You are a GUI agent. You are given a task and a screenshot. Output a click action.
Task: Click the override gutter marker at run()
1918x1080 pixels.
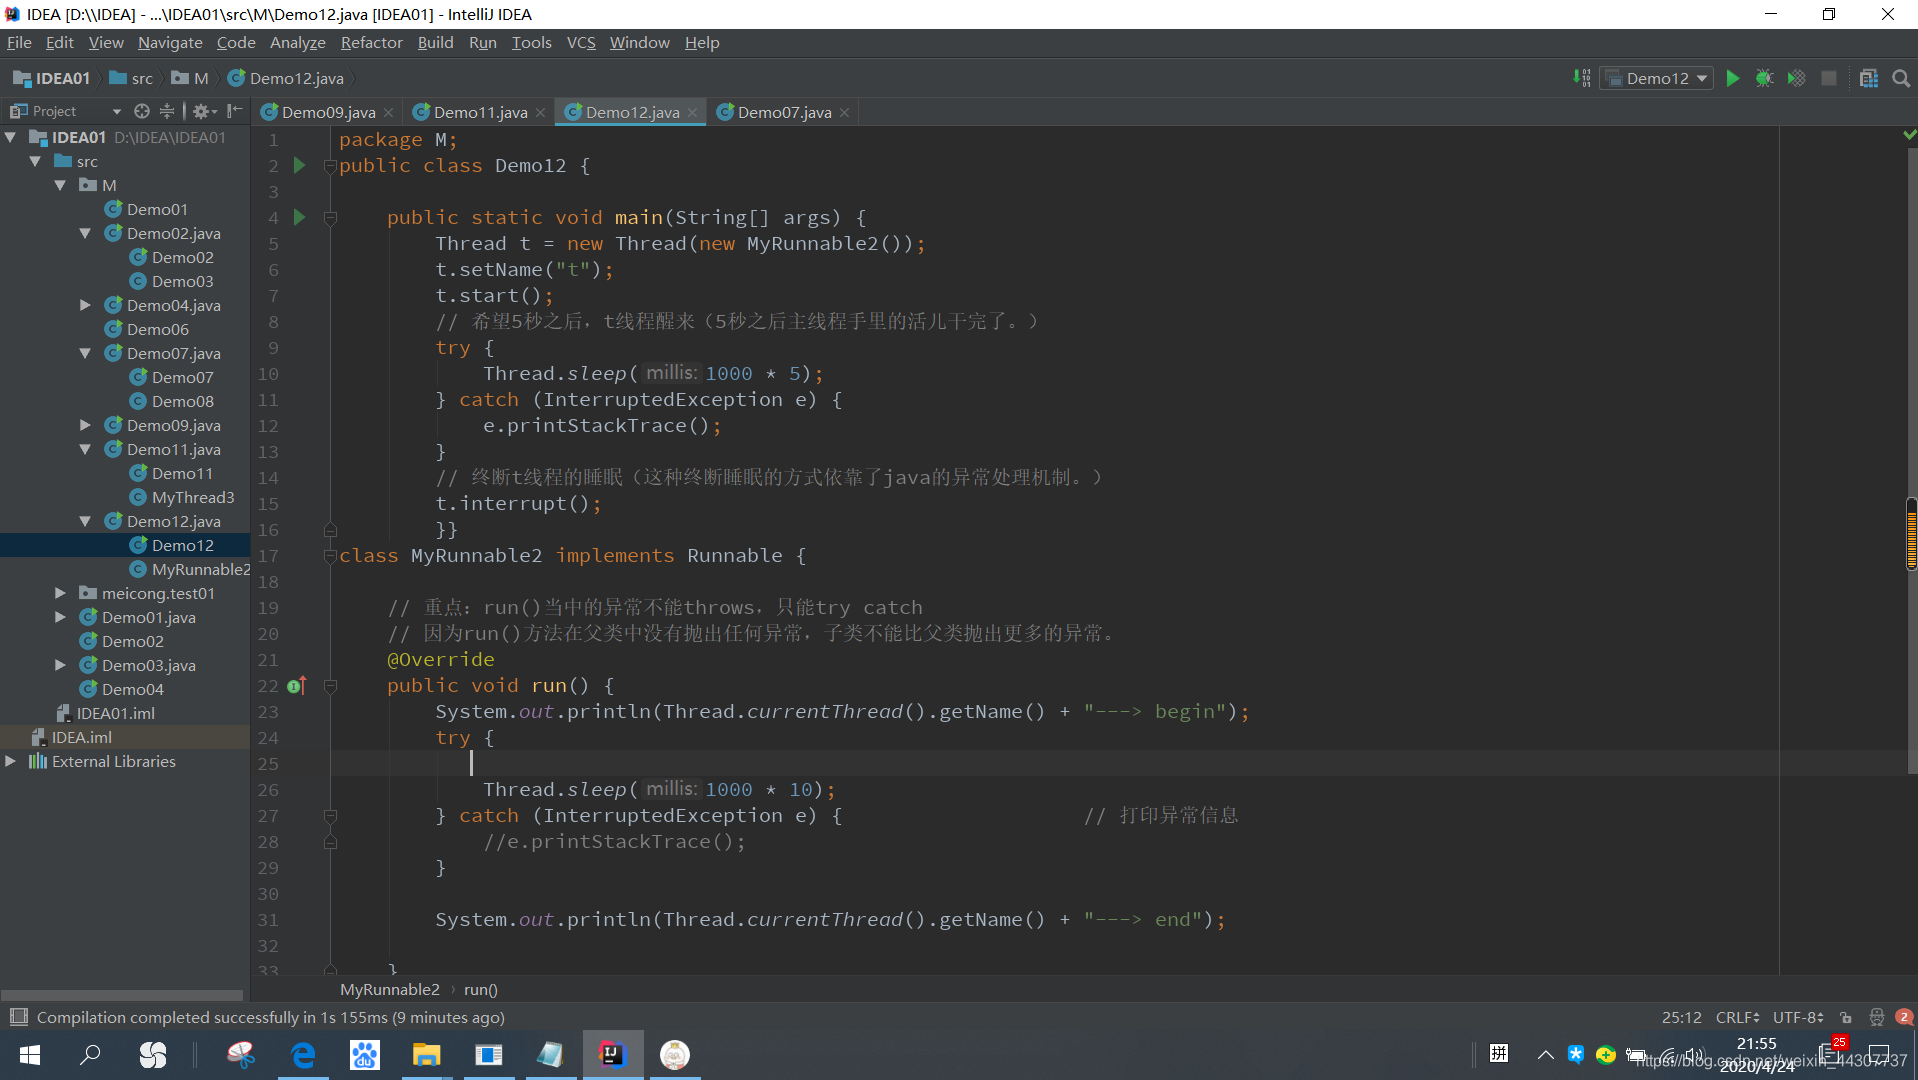coord(296,686)
